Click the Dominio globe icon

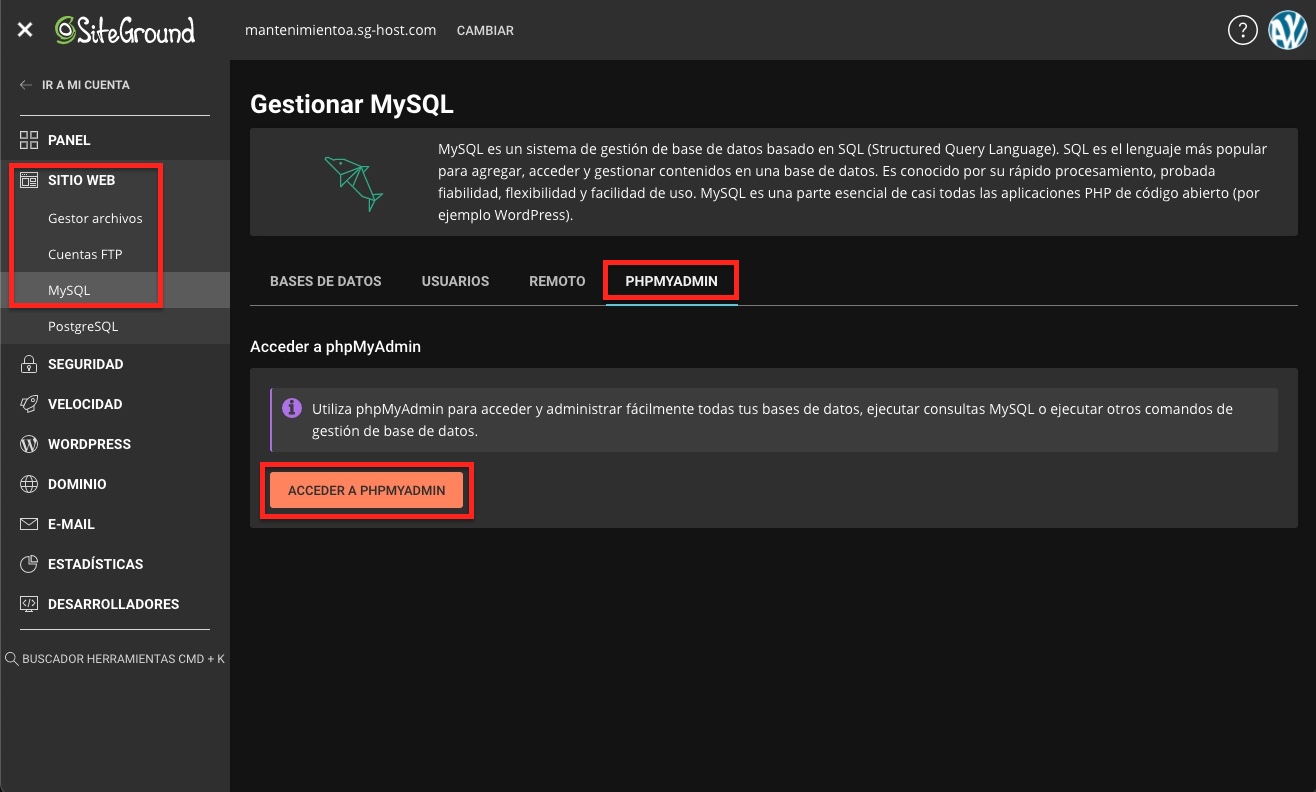click(x=28, y=484)
